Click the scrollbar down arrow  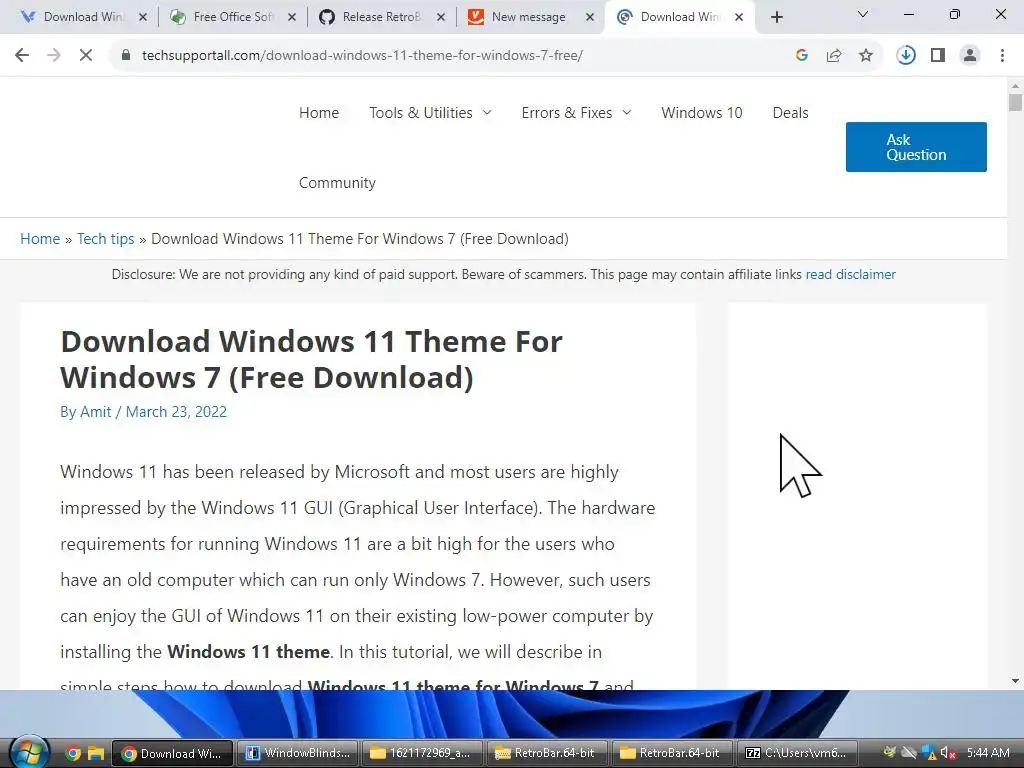pyautogui.click(x=1015, y=681)
